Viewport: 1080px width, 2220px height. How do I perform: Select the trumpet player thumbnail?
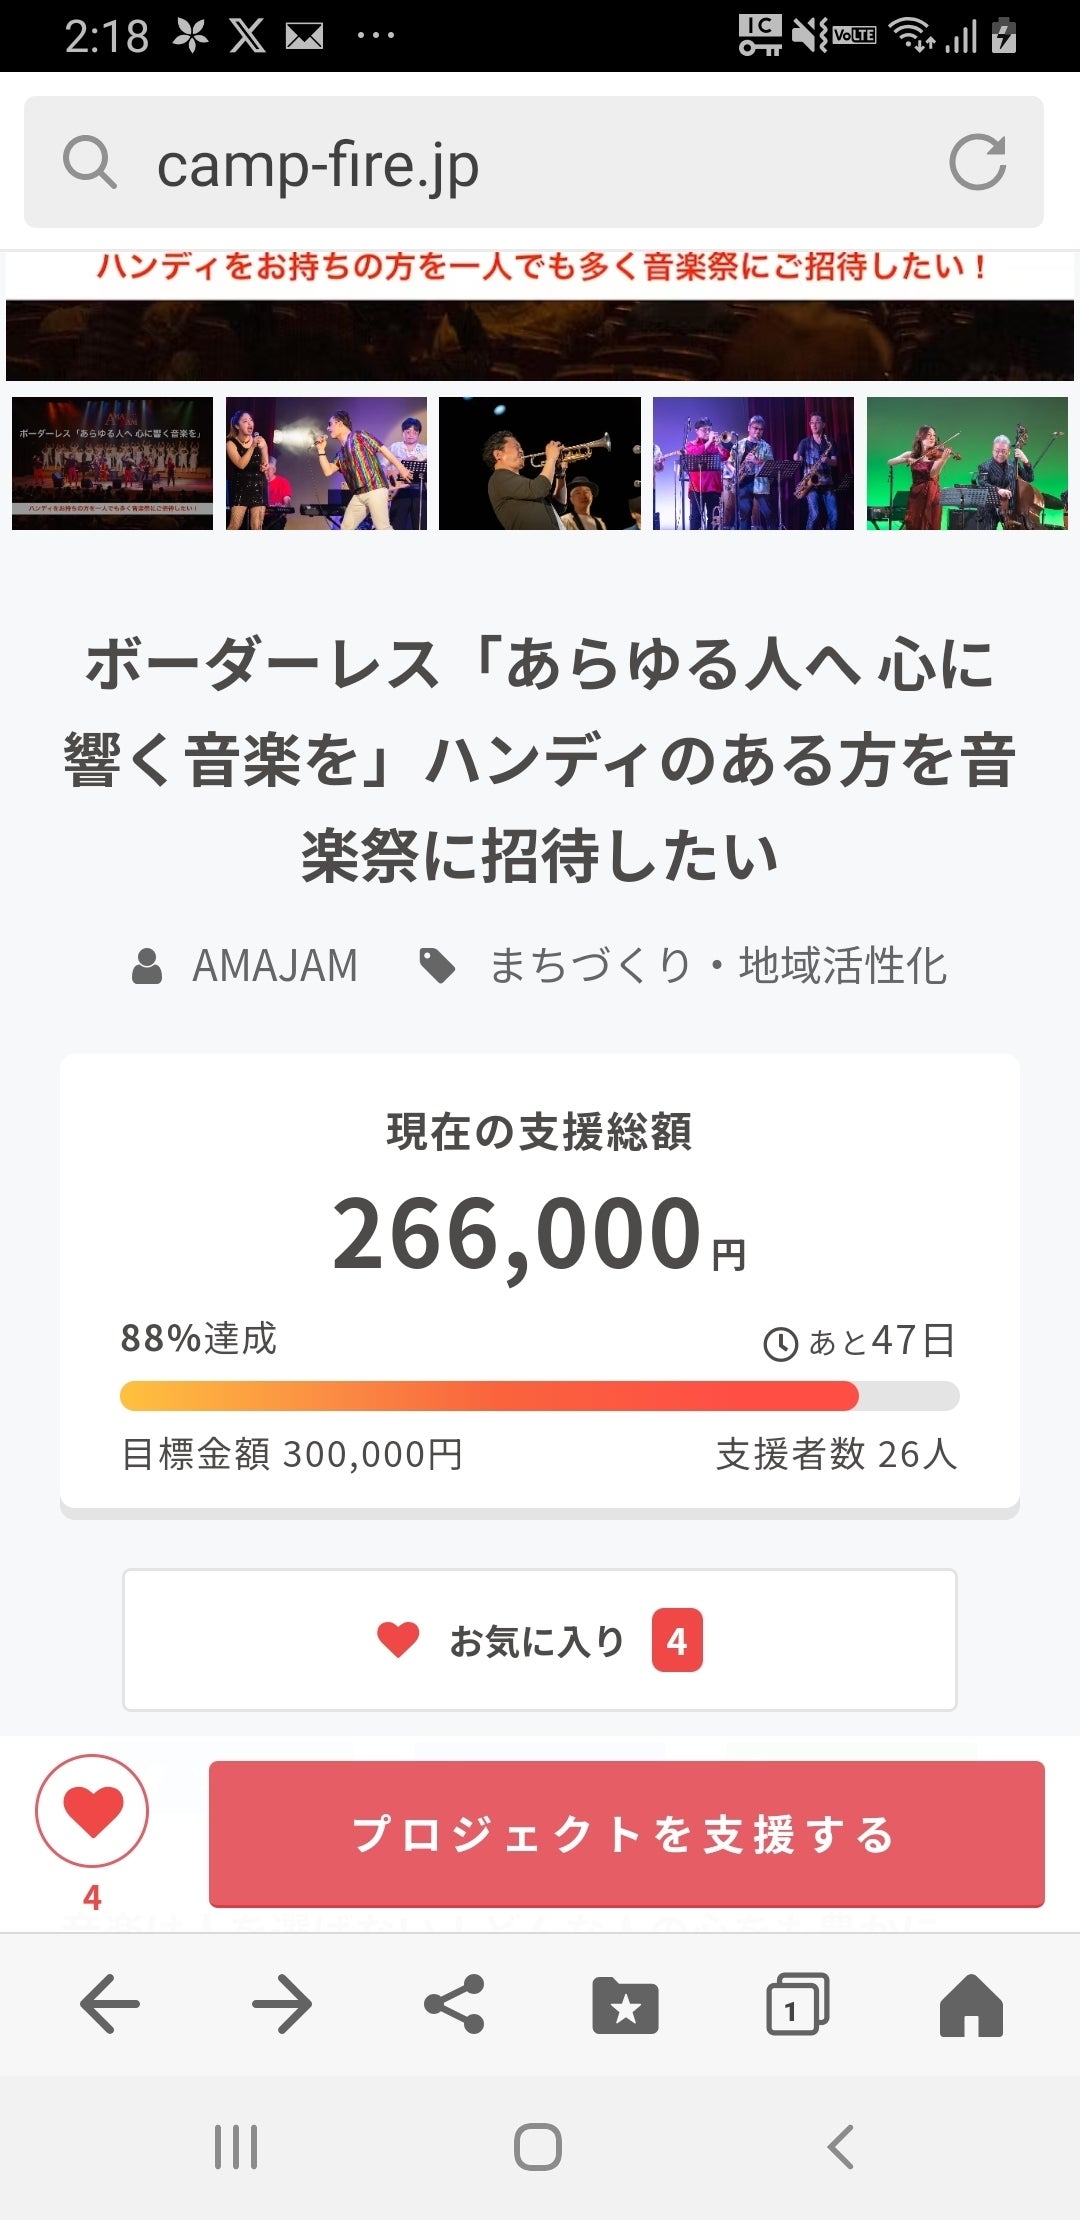coord(540,463)
